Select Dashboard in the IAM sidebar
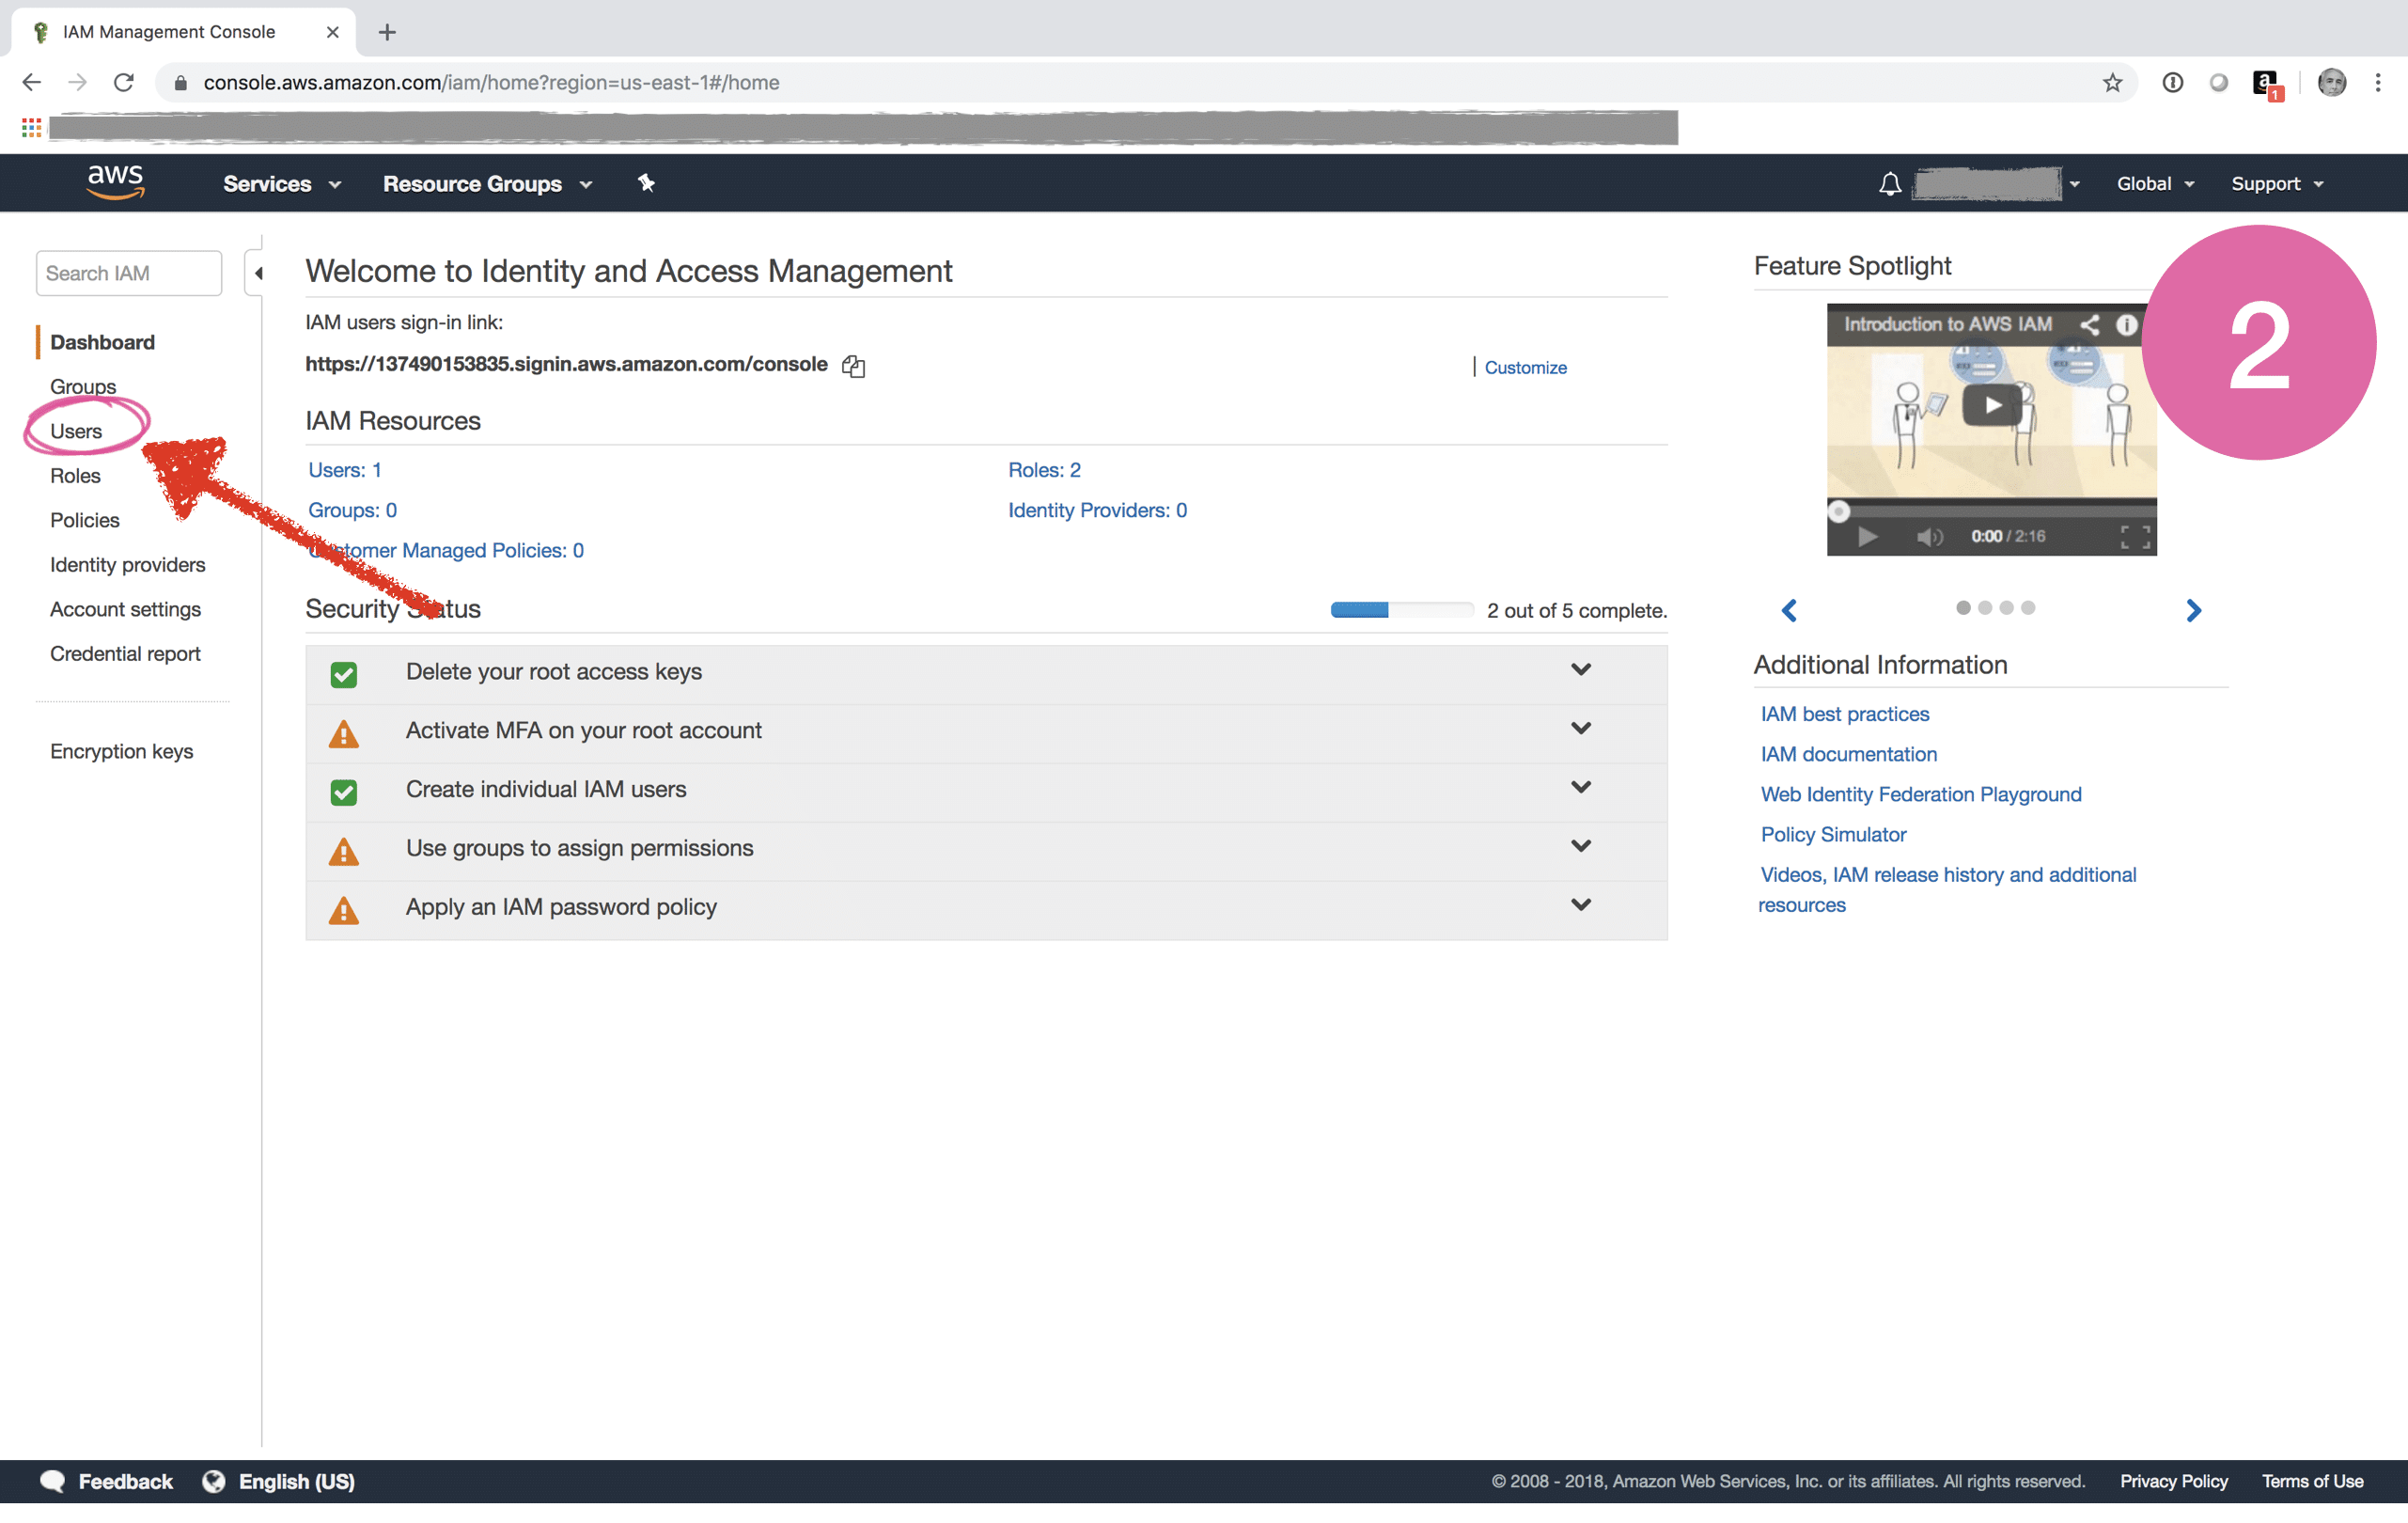Viewport: 2408px width, 1523px height. (102, 342)
